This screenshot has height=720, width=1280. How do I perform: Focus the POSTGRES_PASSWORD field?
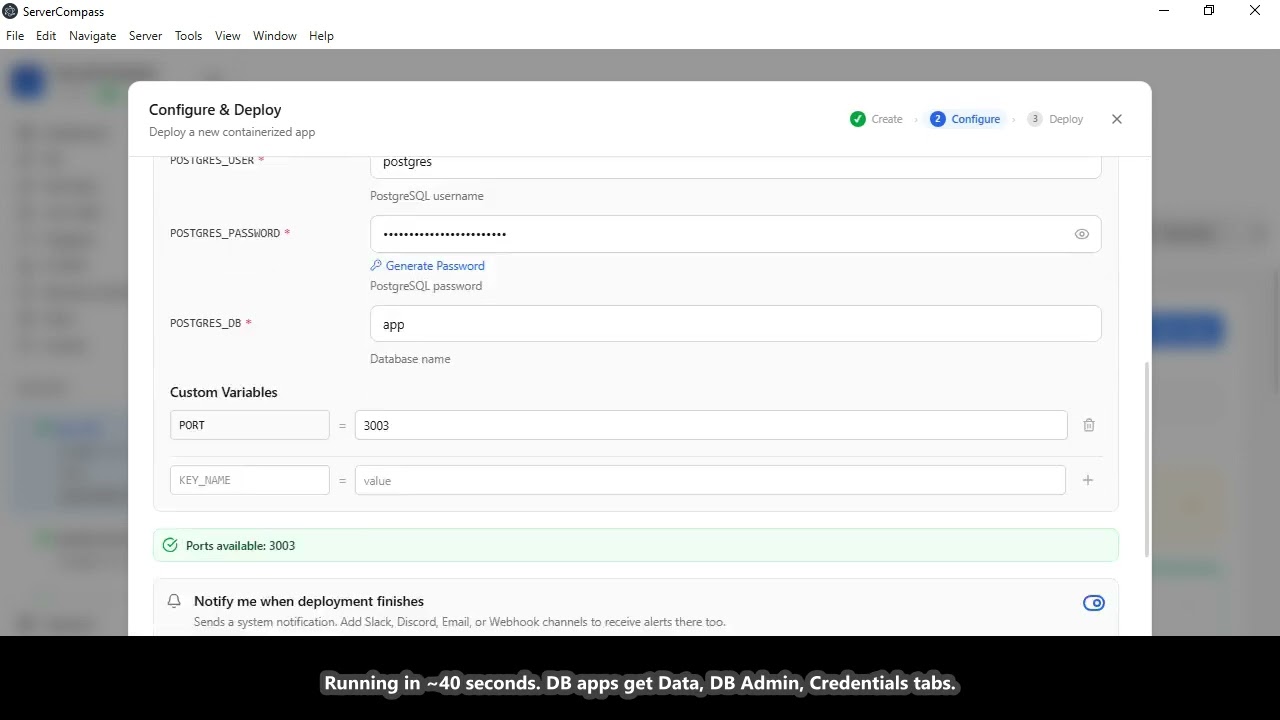(735, 234)
